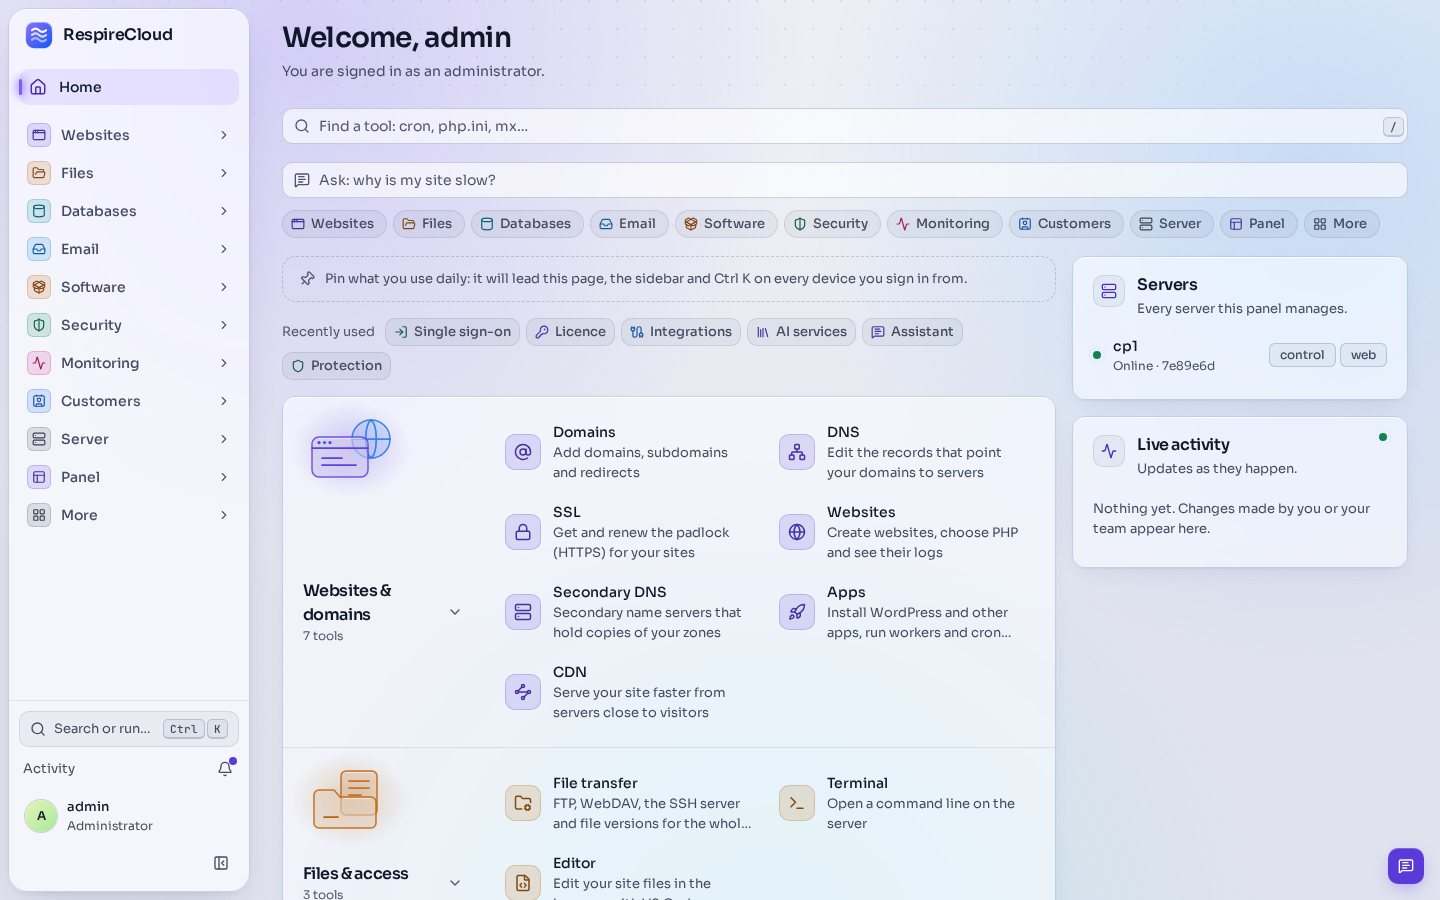The image size is (1440, 900).
Task: Click the control tag on cp1
Action: [1302, 355]
